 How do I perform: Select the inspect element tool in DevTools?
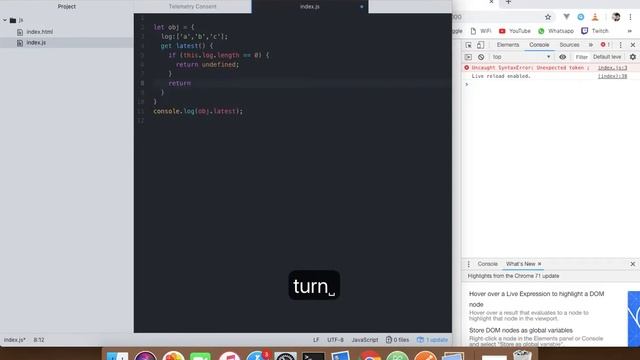pyautogui.click(x=468, y=45)
